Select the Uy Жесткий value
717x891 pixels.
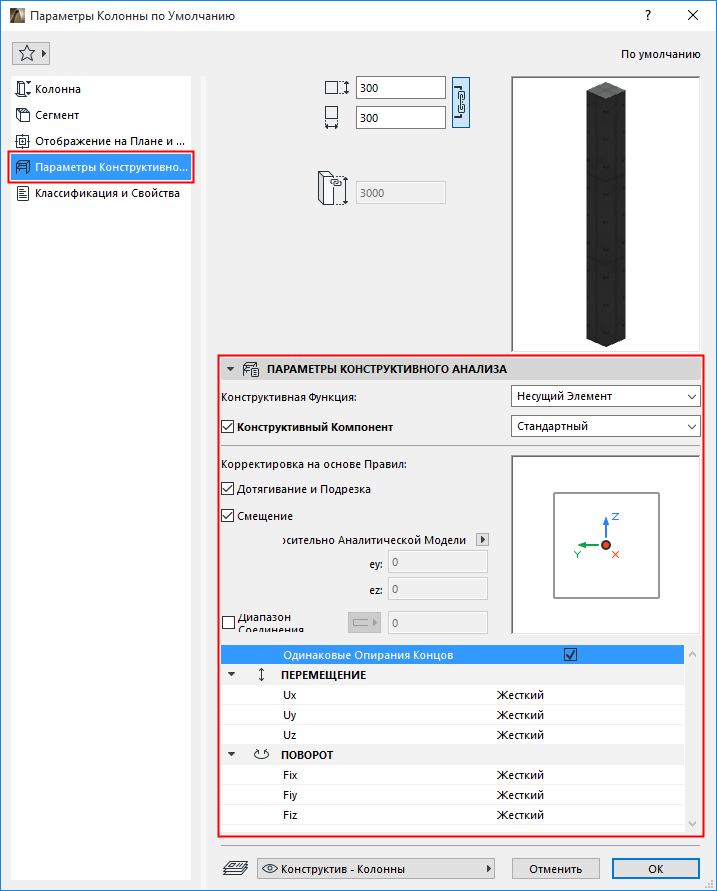pyautogui.click(x=520, y=715)
